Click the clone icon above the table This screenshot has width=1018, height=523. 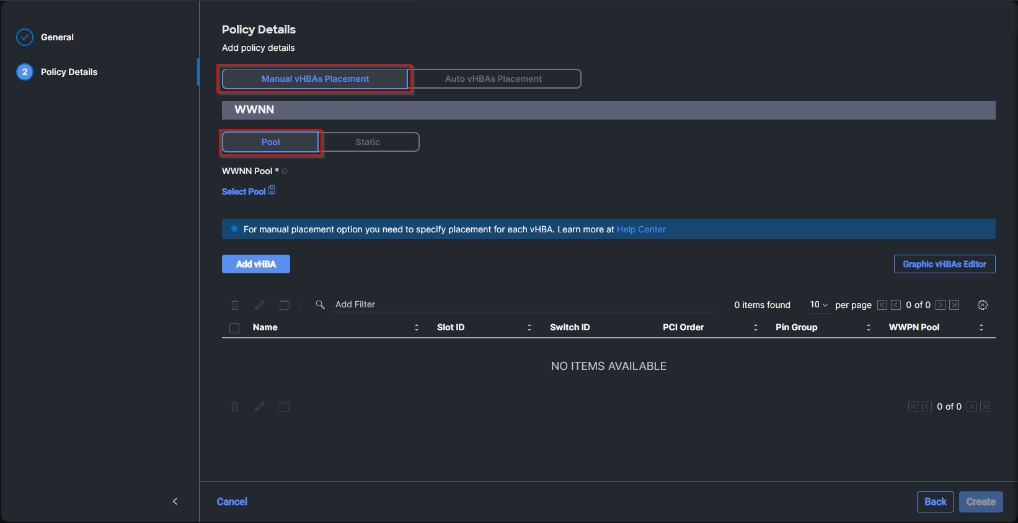pos(284,305)
